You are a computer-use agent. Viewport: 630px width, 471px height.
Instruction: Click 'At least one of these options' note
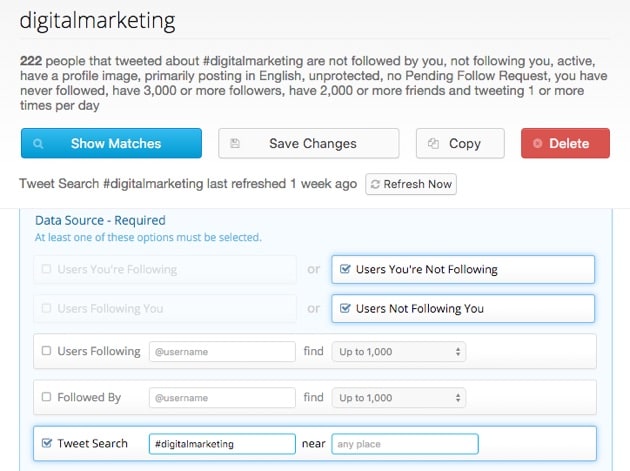coord(148,237)
